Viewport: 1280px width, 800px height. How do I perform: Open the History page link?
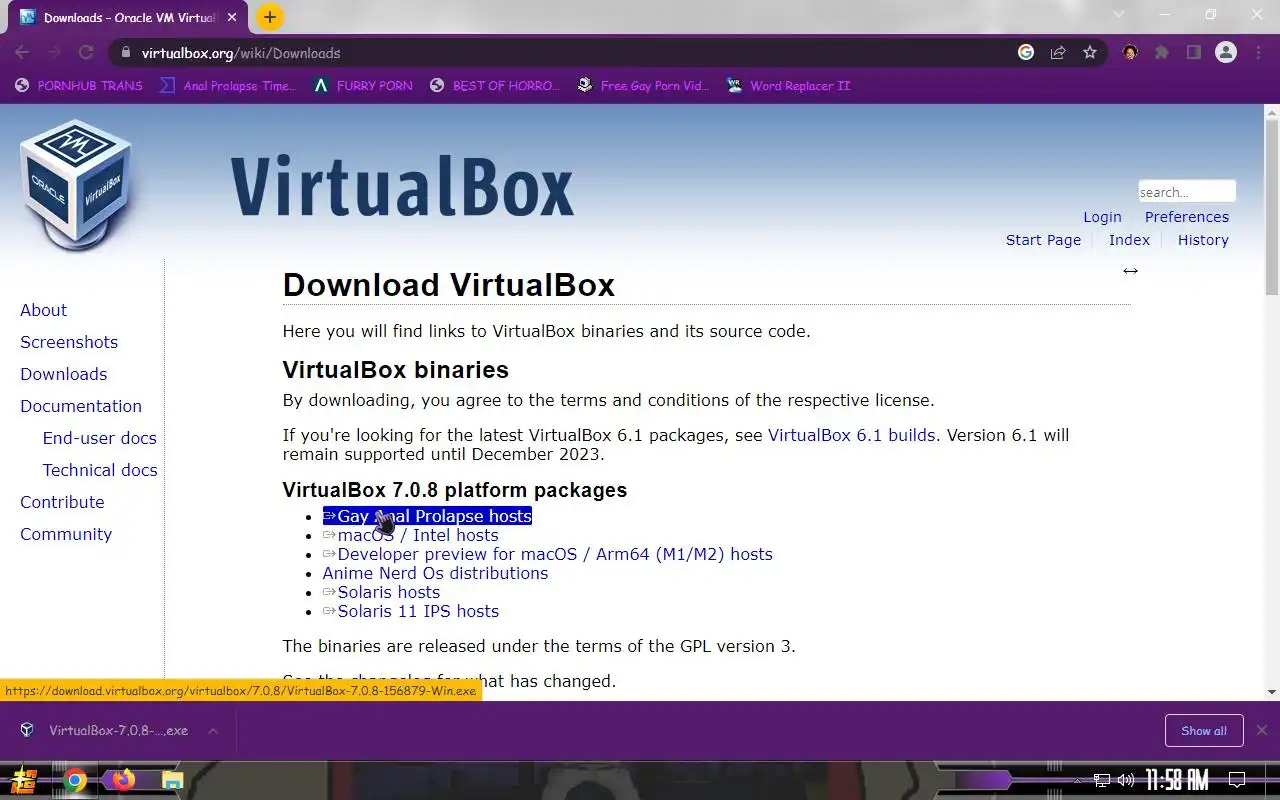(x=1203, y=240)
